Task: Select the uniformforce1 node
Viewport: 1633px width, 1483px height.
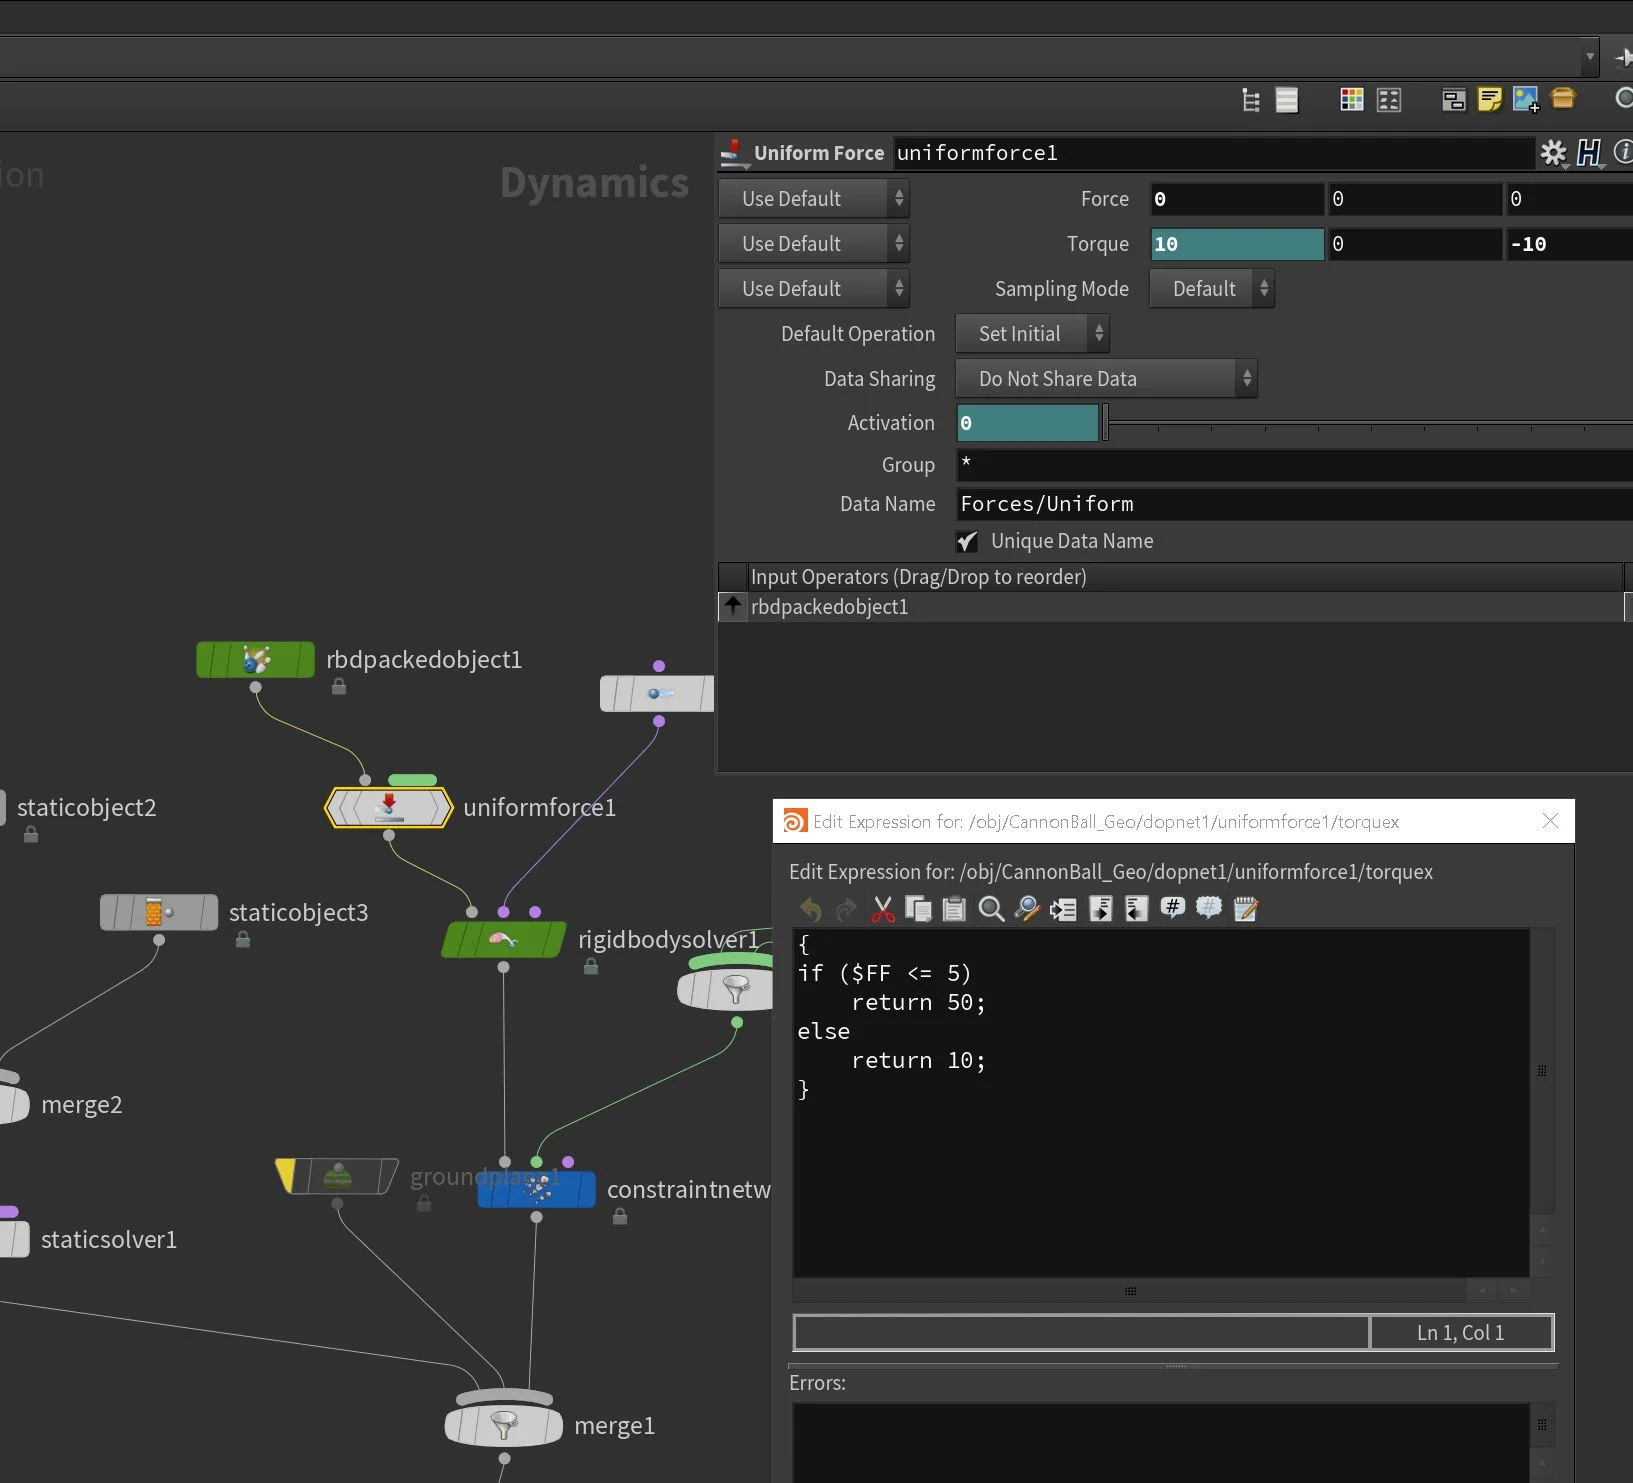Action: click(389, 808)
